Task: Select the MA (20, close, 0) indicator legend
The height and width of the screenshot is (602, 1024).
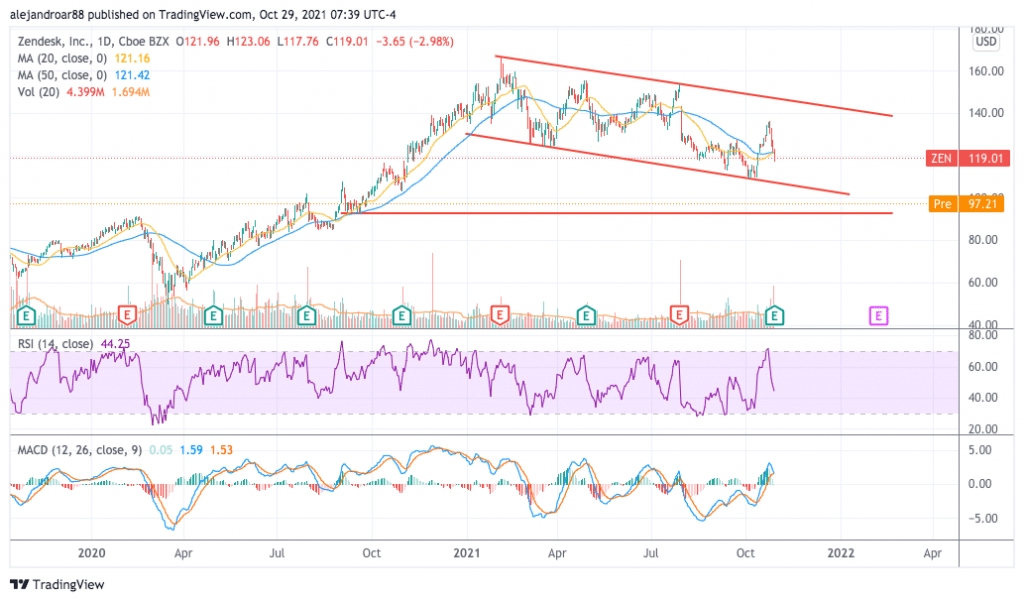Action: pyautogui.click(x=61, y=58)
